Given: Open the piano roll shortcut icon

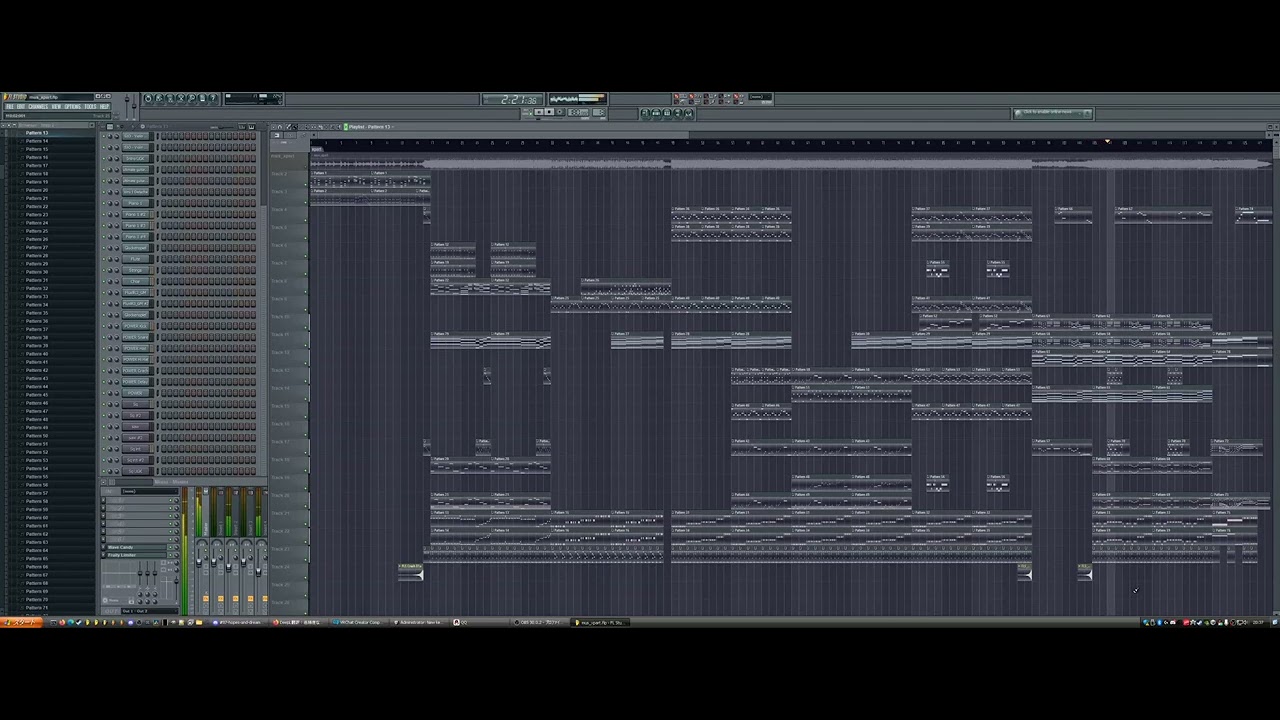Looking at the screenshot, I should click(667, 113).
